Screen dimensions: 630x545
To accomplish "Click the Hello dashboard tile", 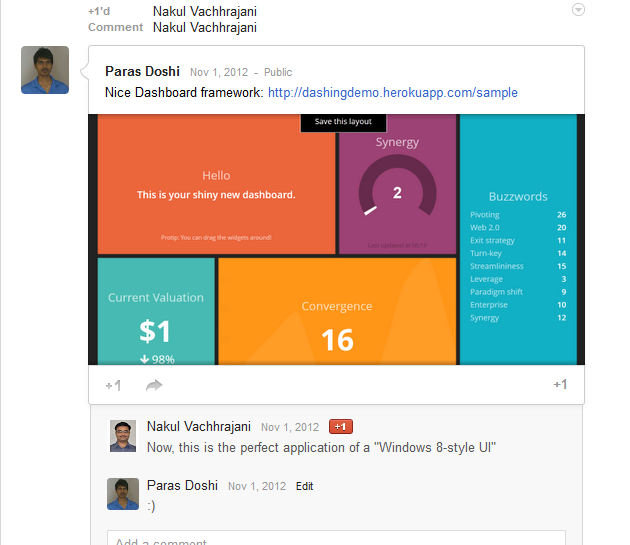I will point(216,184).
